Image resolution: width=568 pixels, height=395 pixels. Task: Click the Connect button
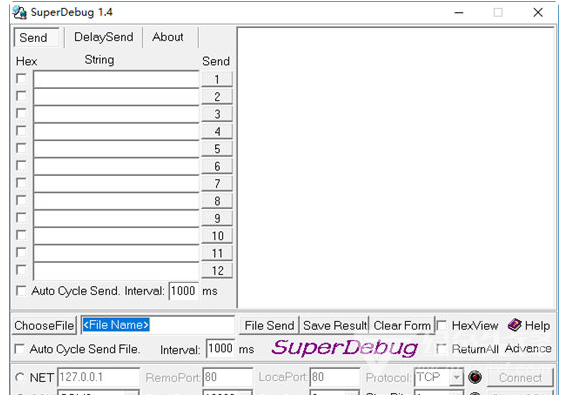520,378
